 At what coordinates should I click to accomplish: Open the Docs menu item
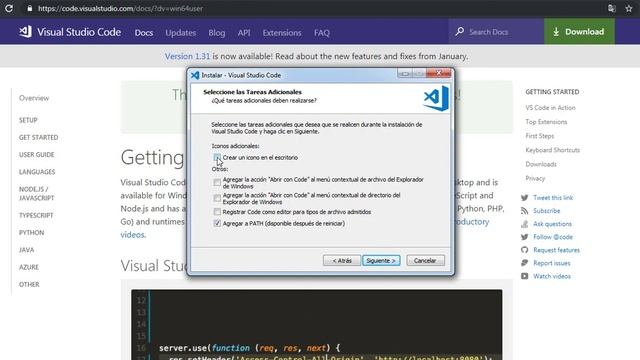[x=144, y=33]
